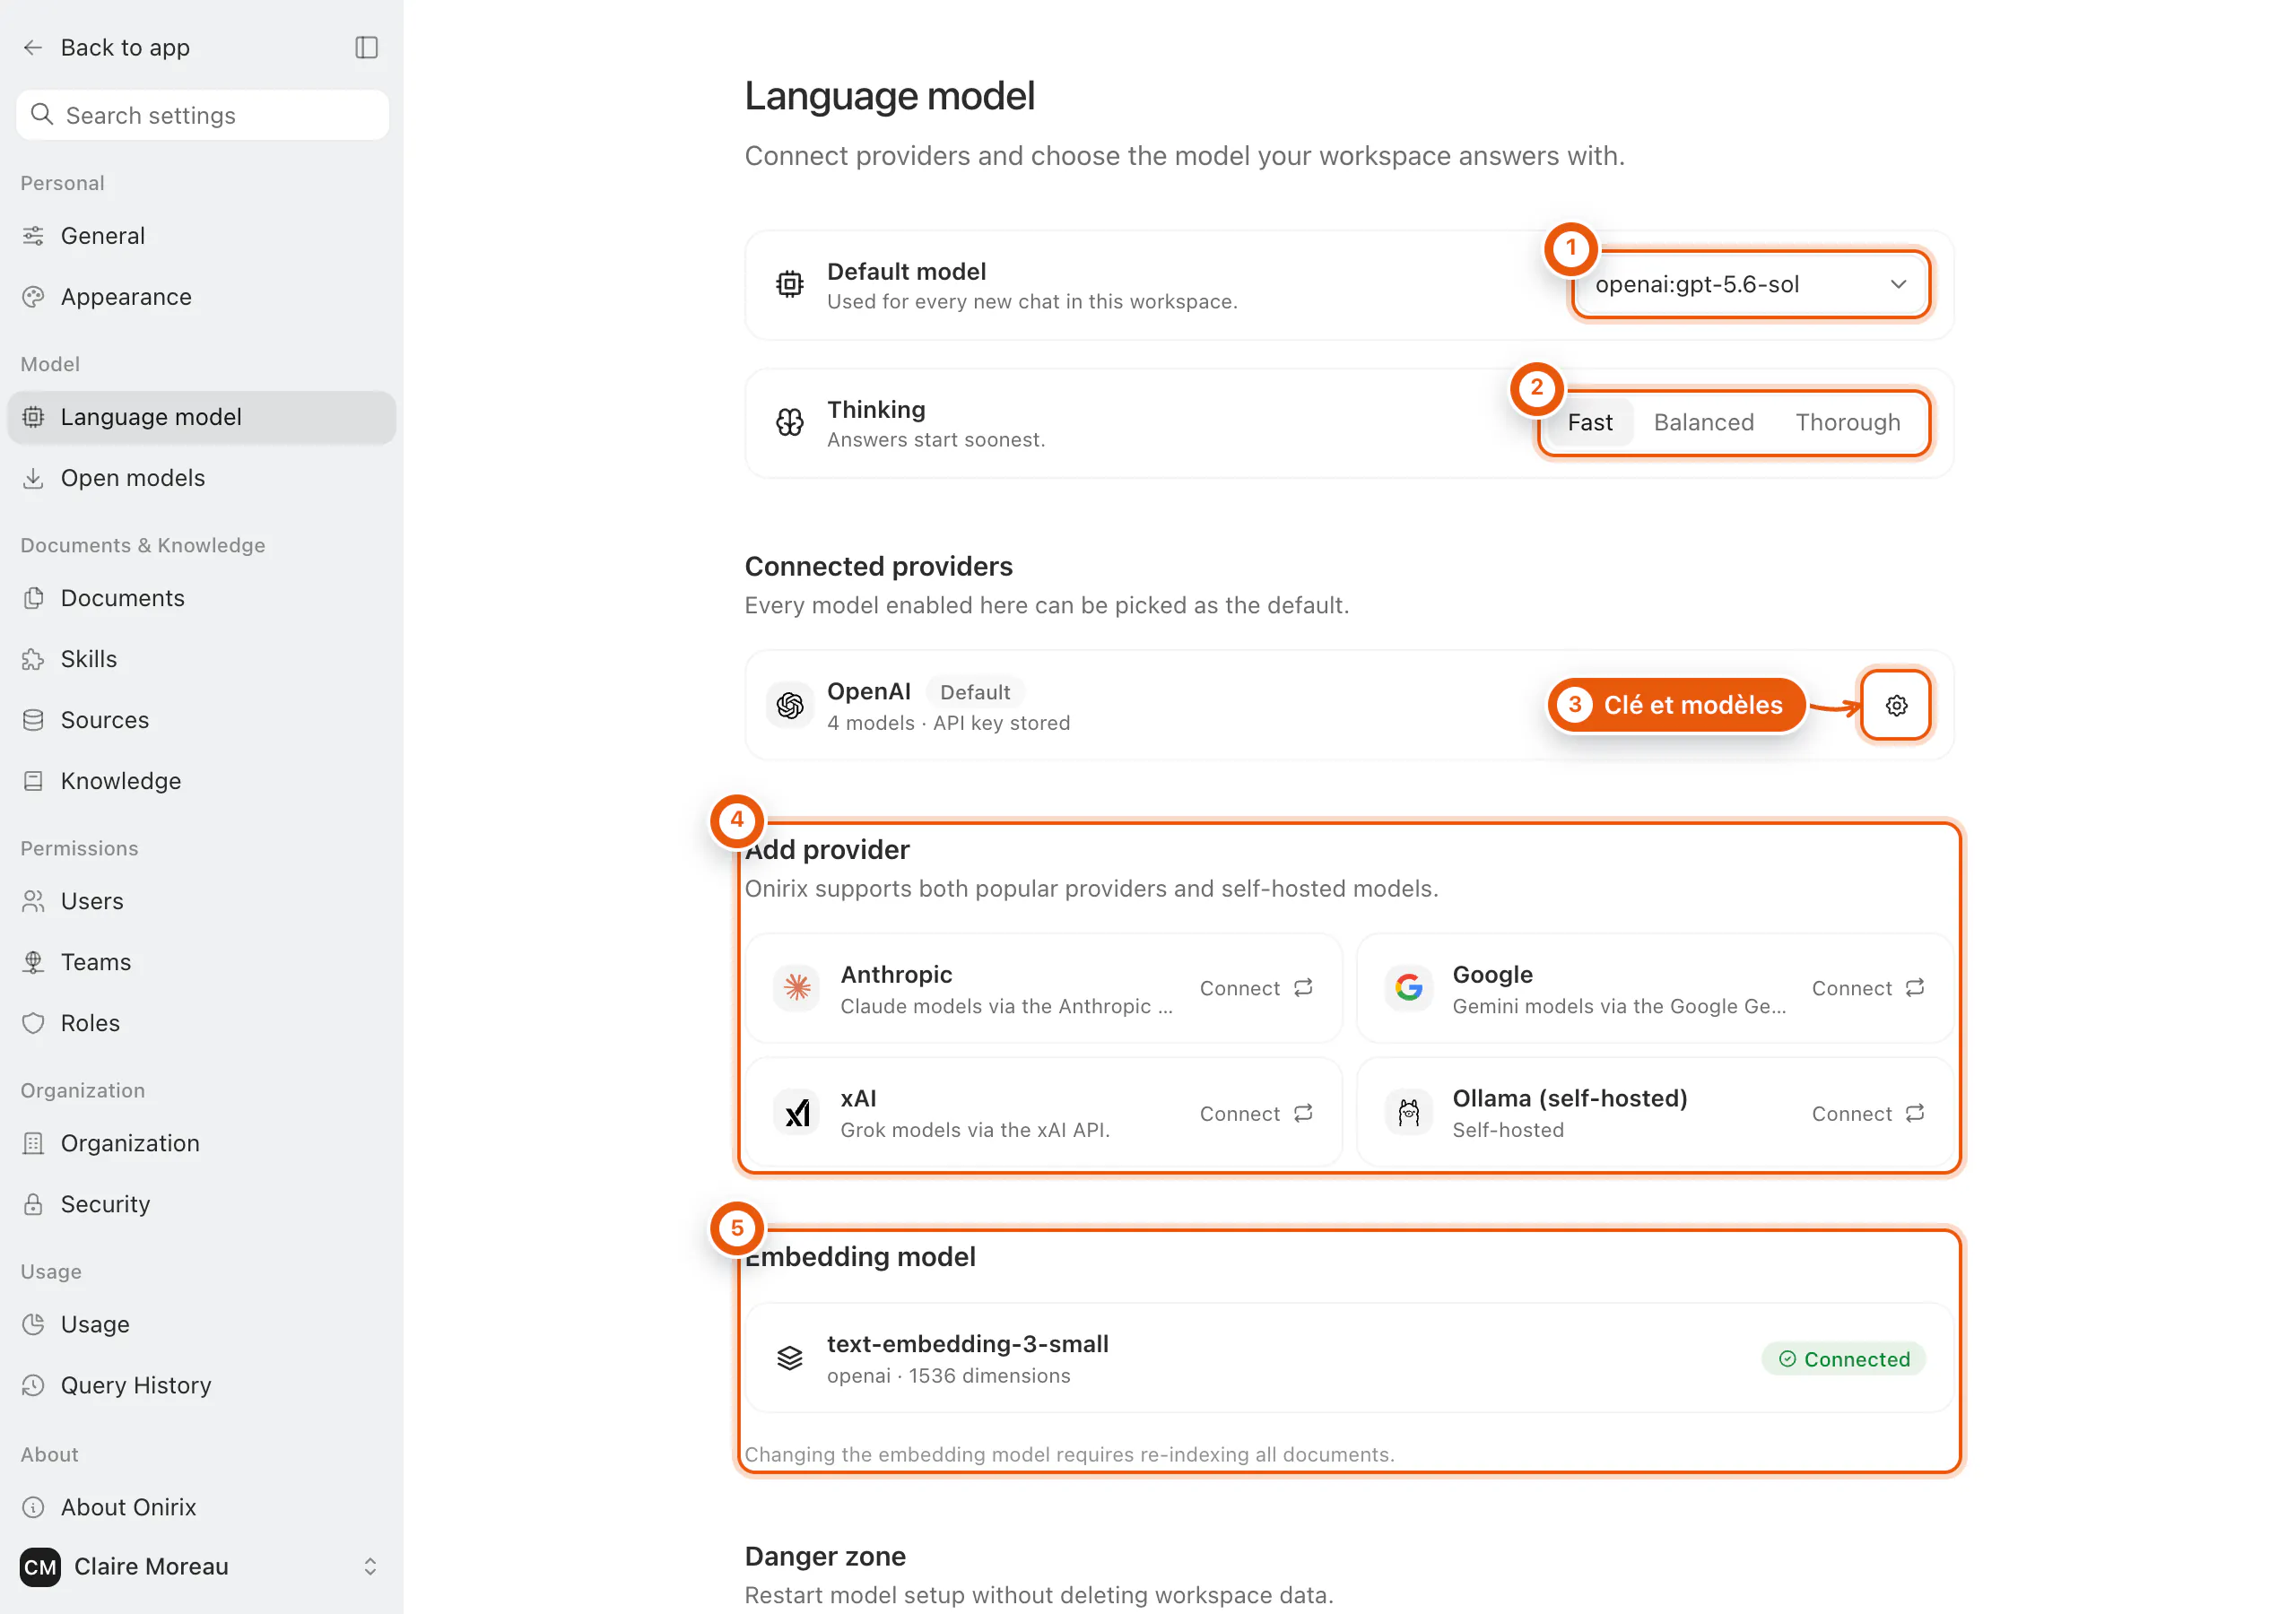Click the Thinking brain icon
Image resolution: width=2296 pixels, height=1614 pixels.
(x=790, y=423)
